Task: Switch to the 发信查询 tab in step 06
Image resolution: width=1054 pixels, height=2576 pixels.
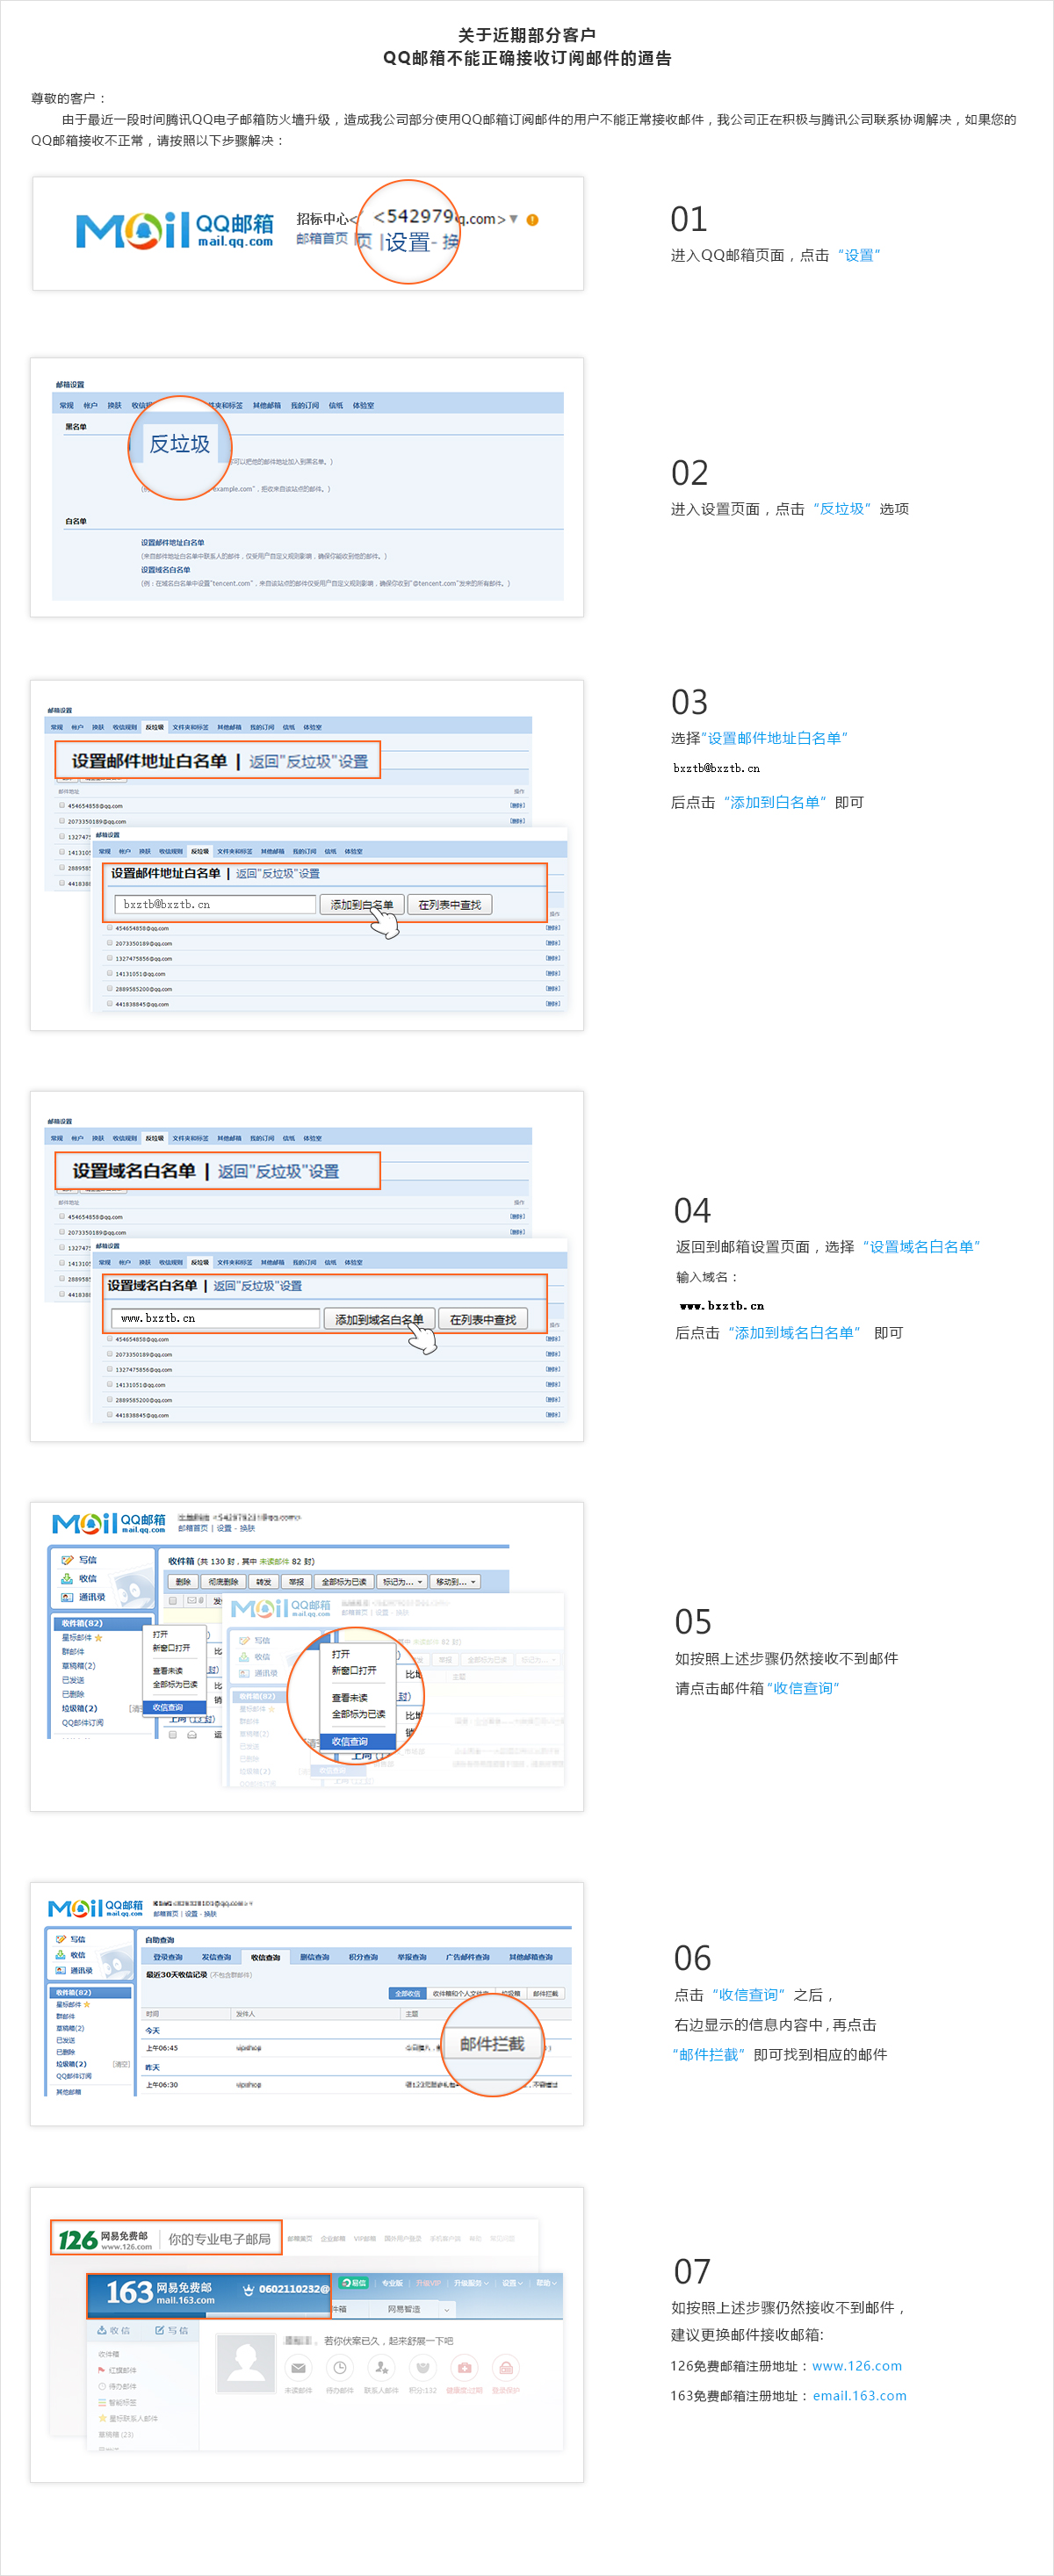Action: (x=216, y=1957)
